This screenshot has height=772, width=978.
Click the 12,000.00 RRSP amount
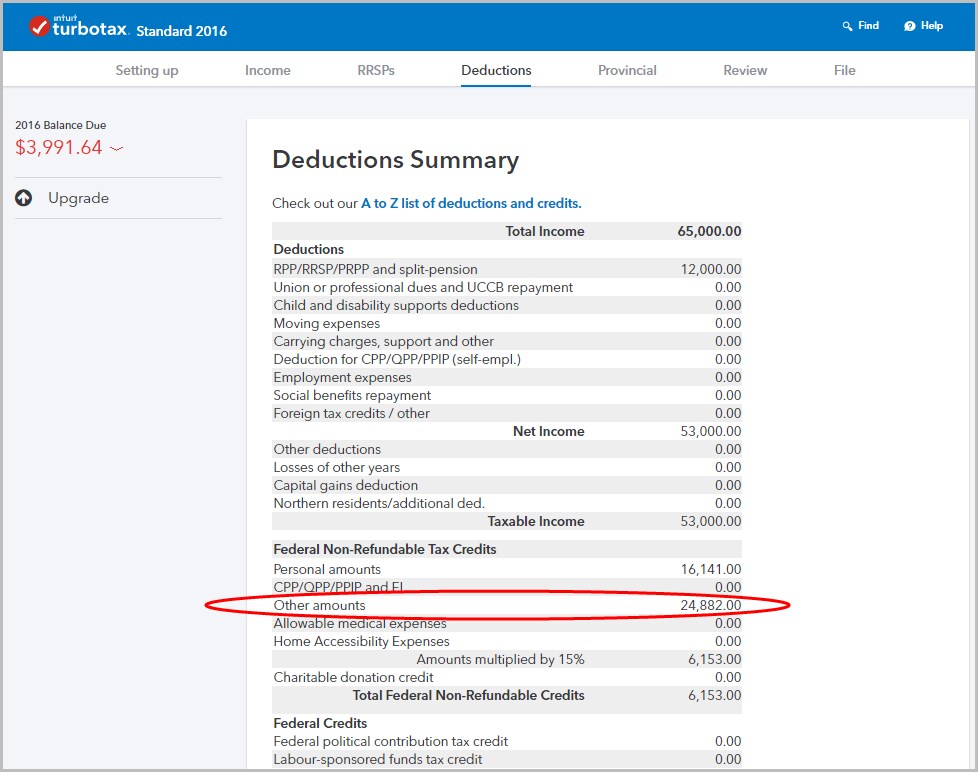click(710, 269)
